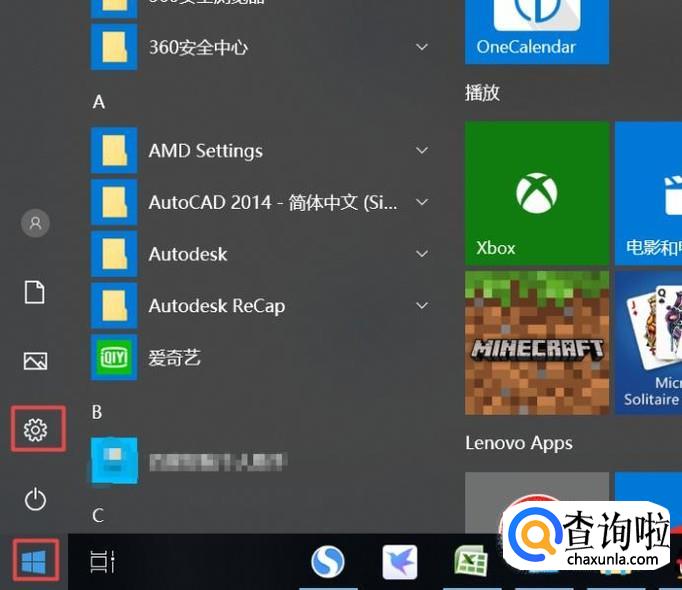Screen dimensions: 682x590
Task: Open the blue S browser taskbar icon
Action: [x=328, y=563]
